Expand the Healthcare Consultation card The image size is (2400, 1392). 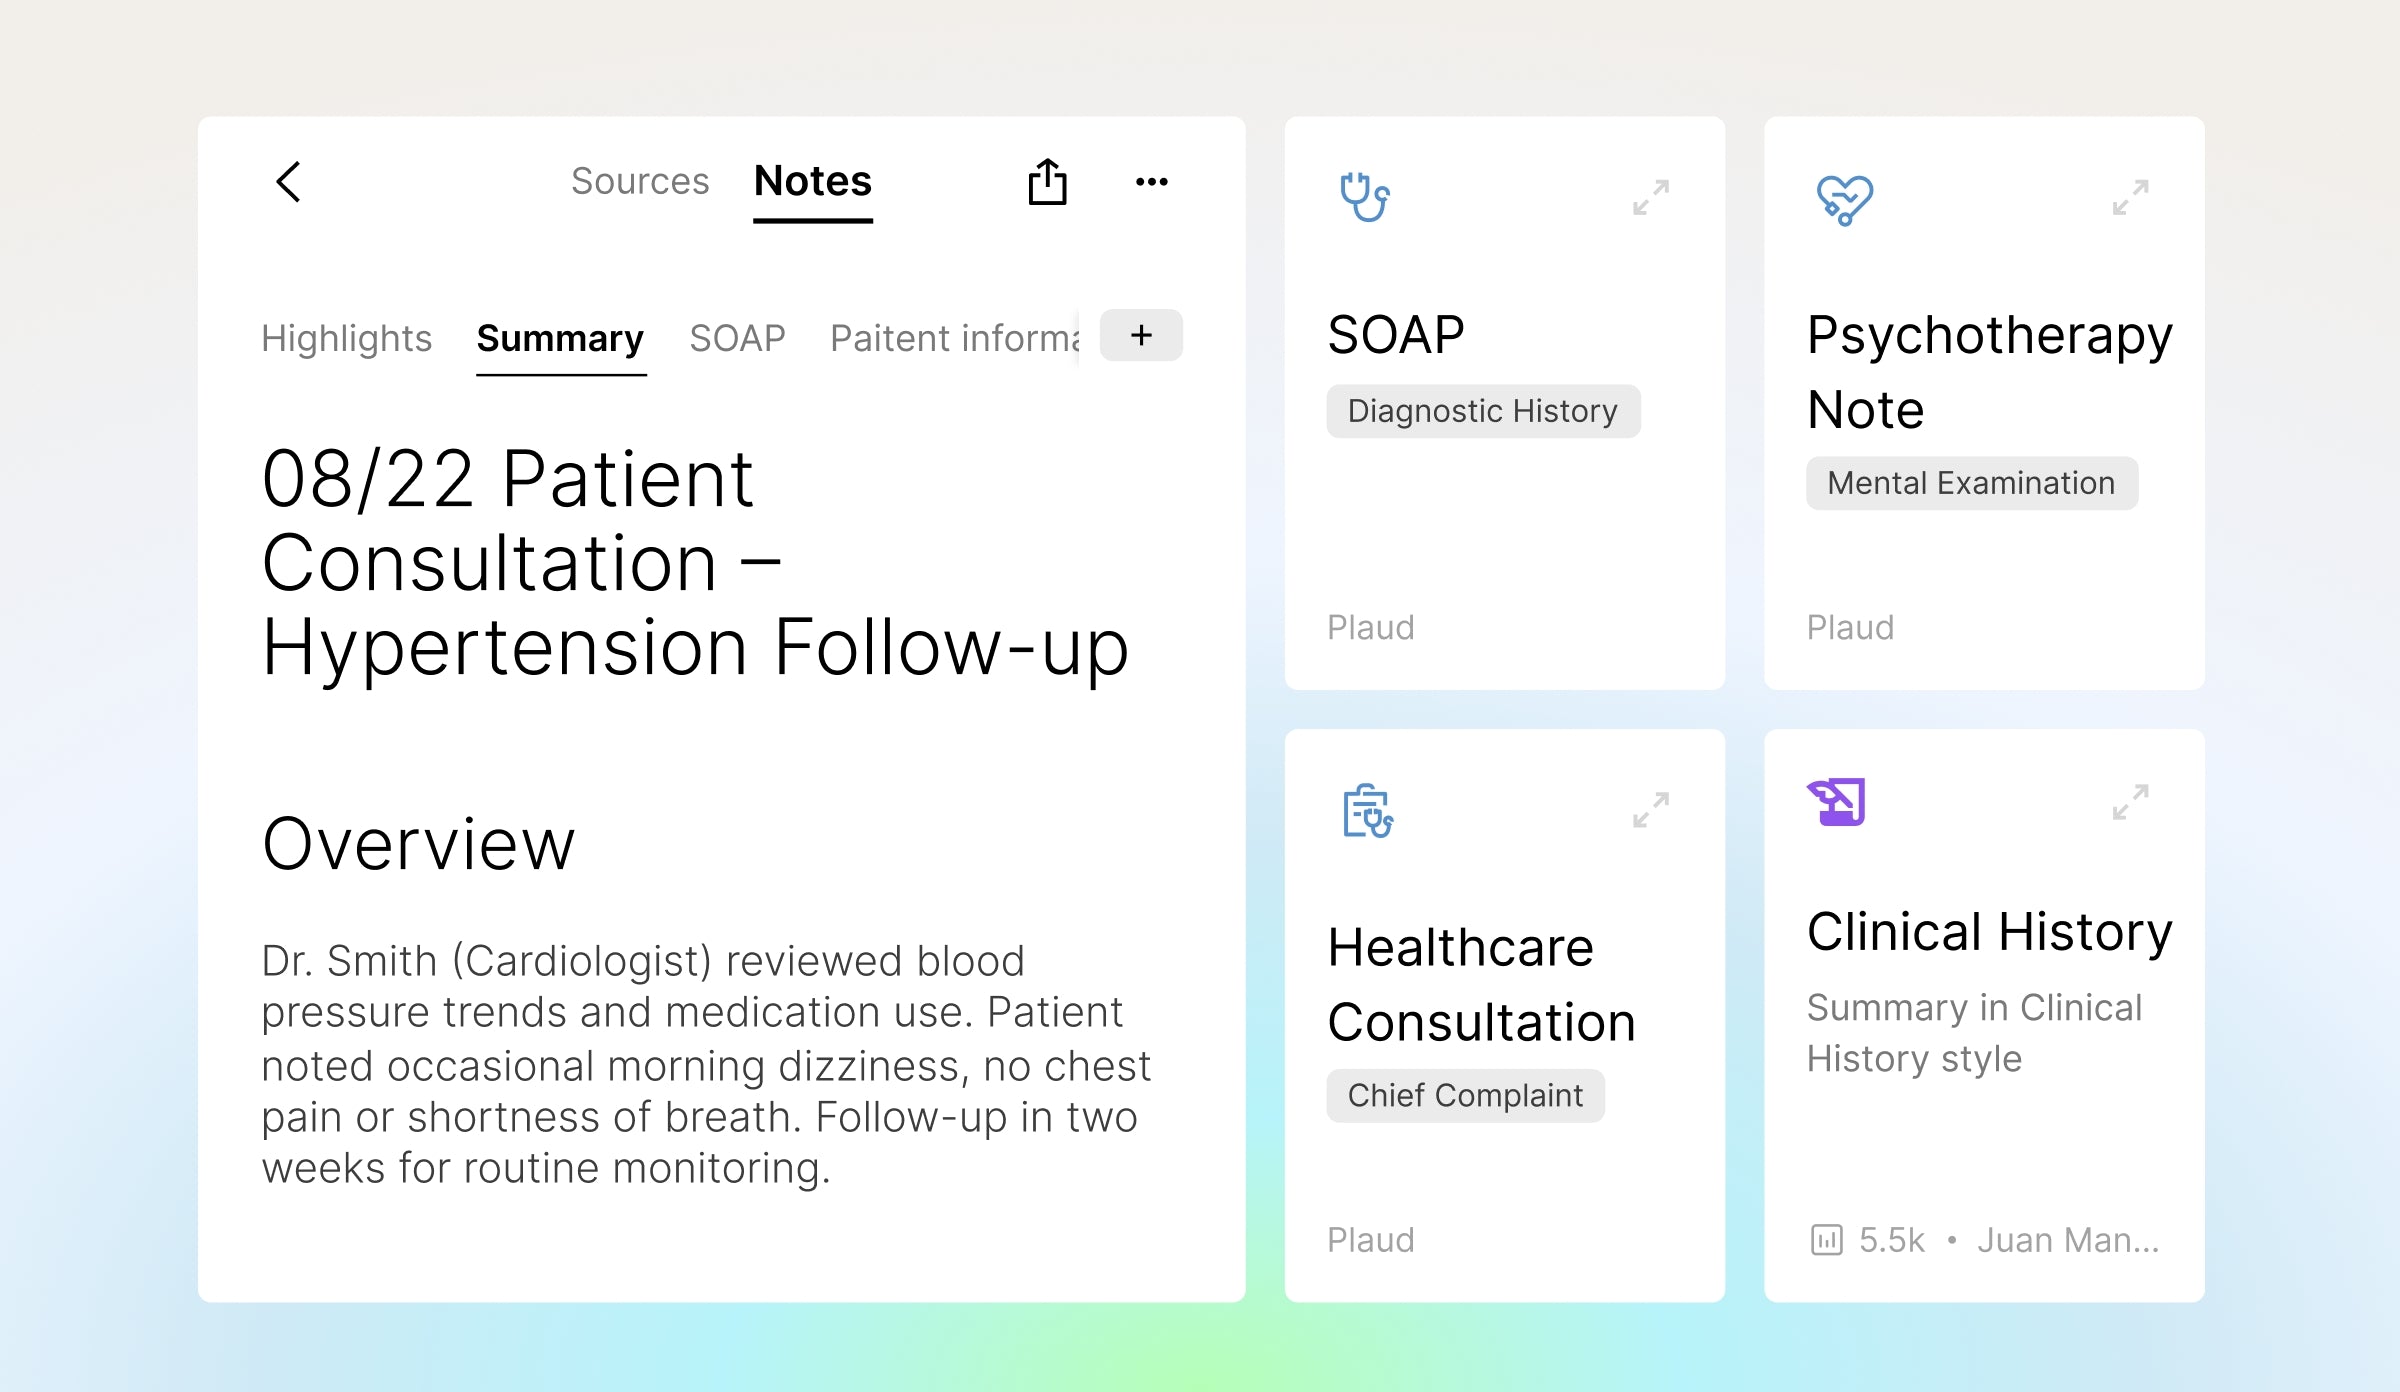tap(1650, 810)
